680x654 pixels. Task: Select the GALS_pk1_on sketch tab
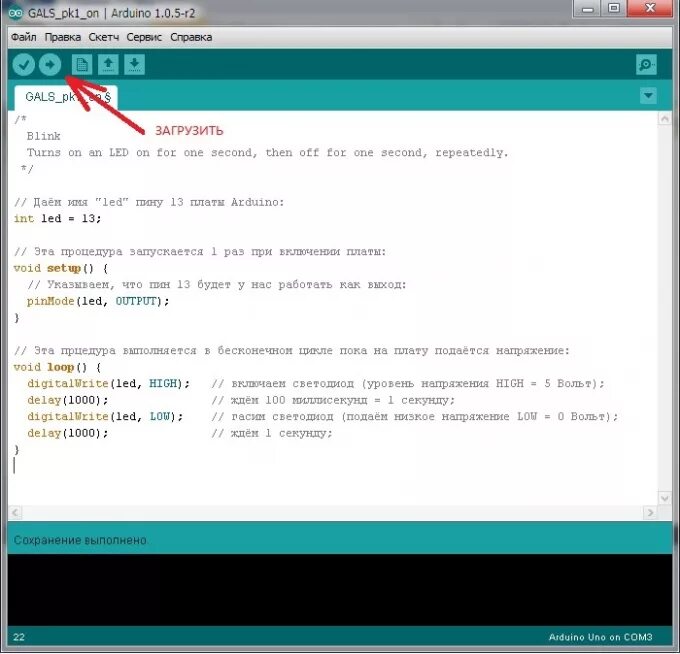coord(66,97)
